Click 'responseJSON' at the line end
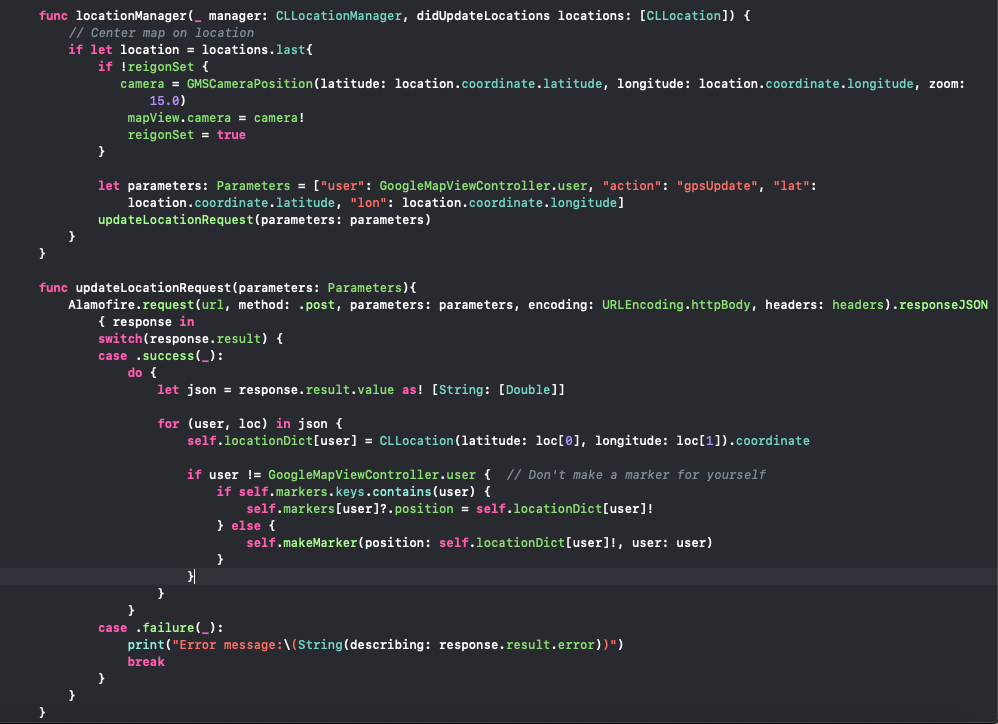 click(943, 305)
